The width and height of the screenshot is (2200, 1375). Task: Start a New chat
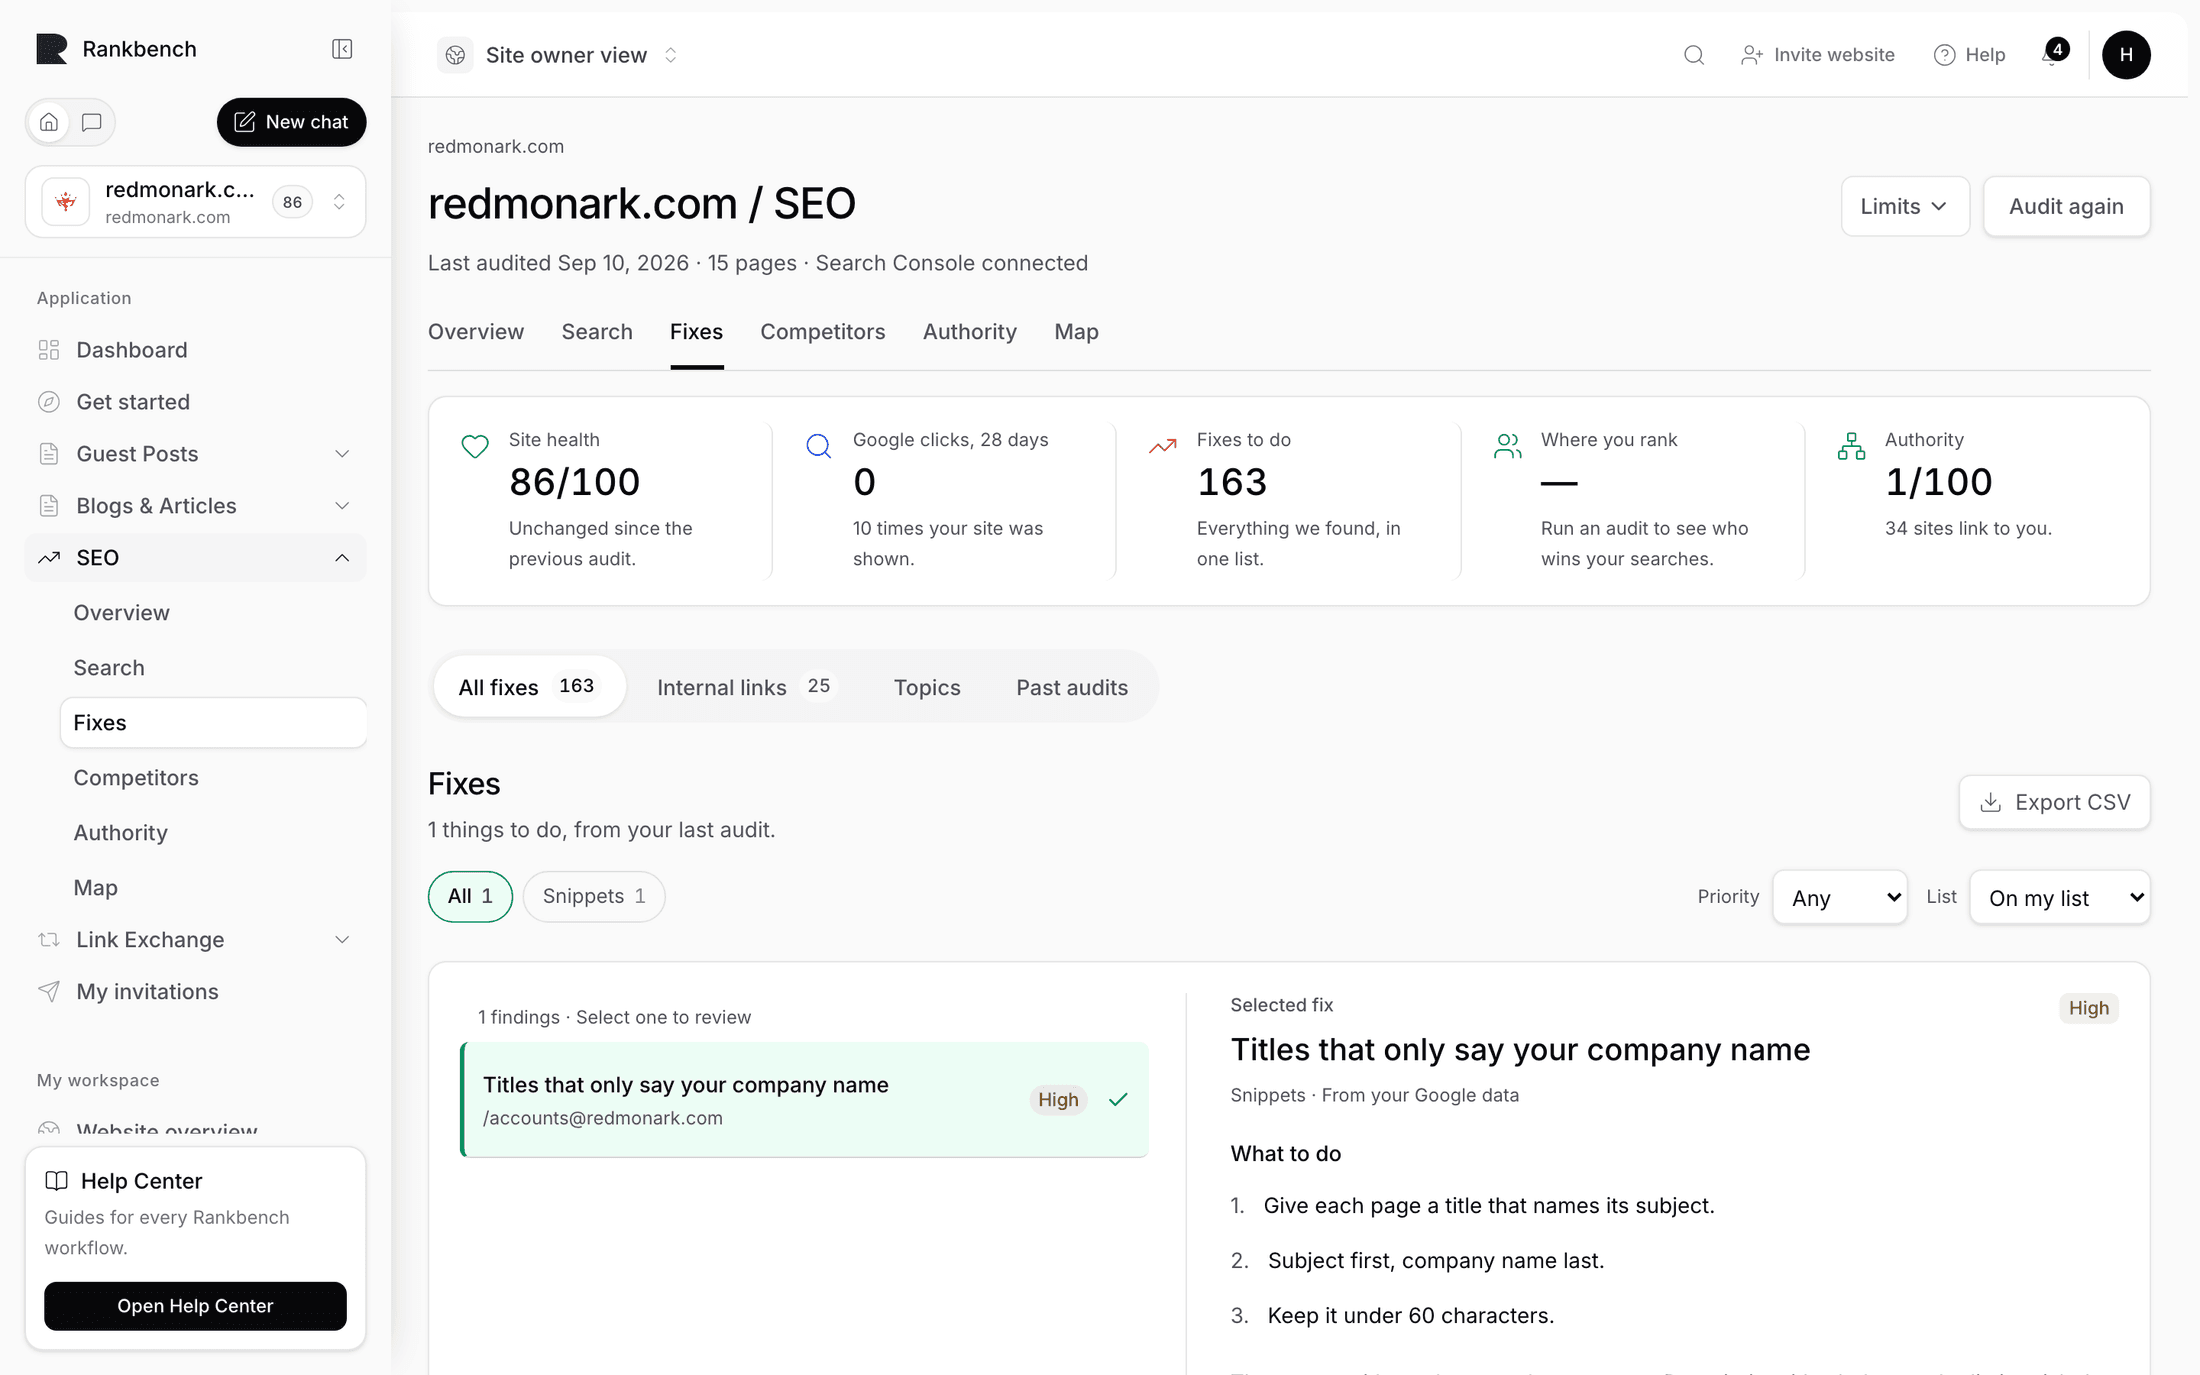coord(291,122)
